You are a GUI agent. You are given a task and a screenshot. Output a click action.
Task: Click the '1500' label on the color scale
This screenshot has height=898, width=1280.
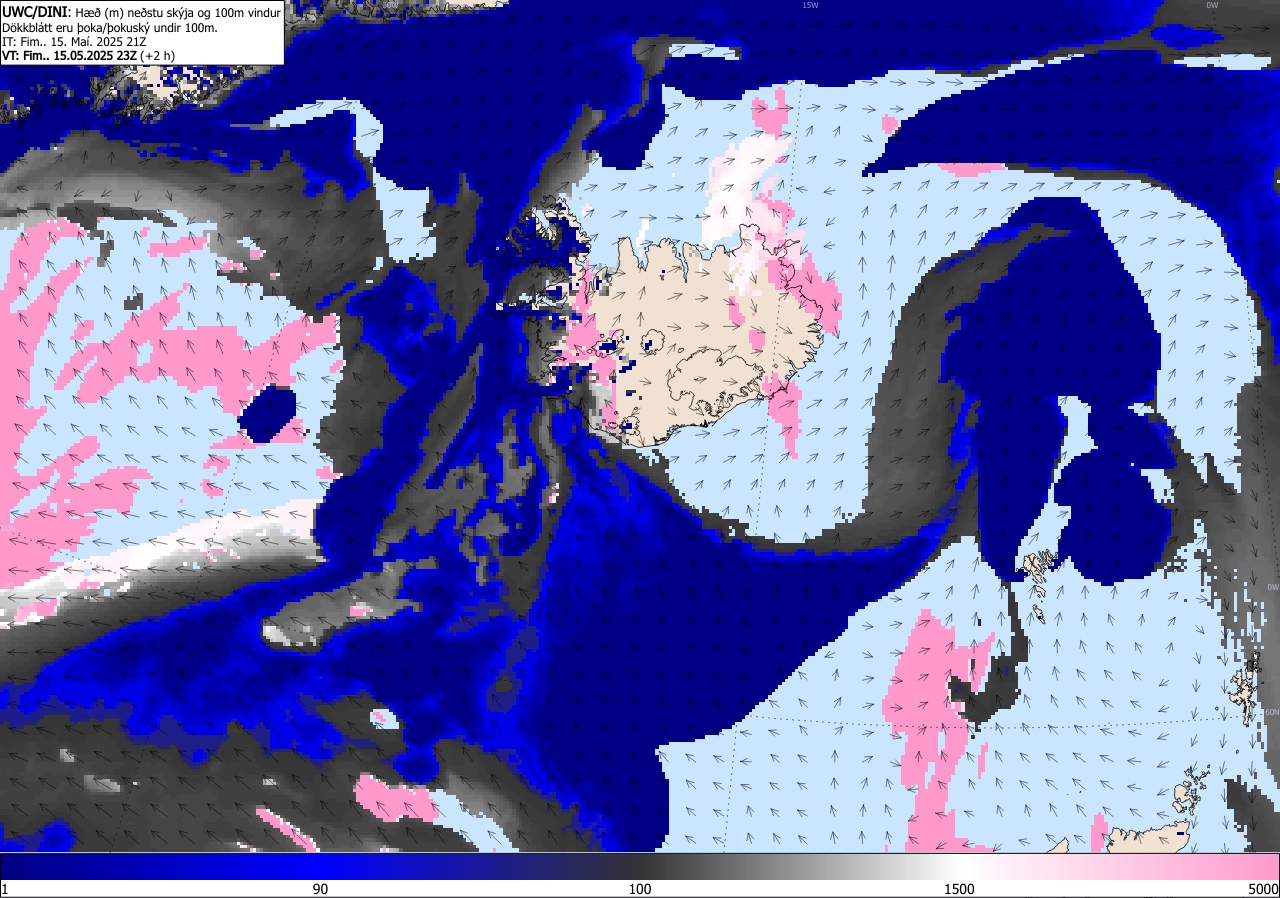(x=959, y=889)
